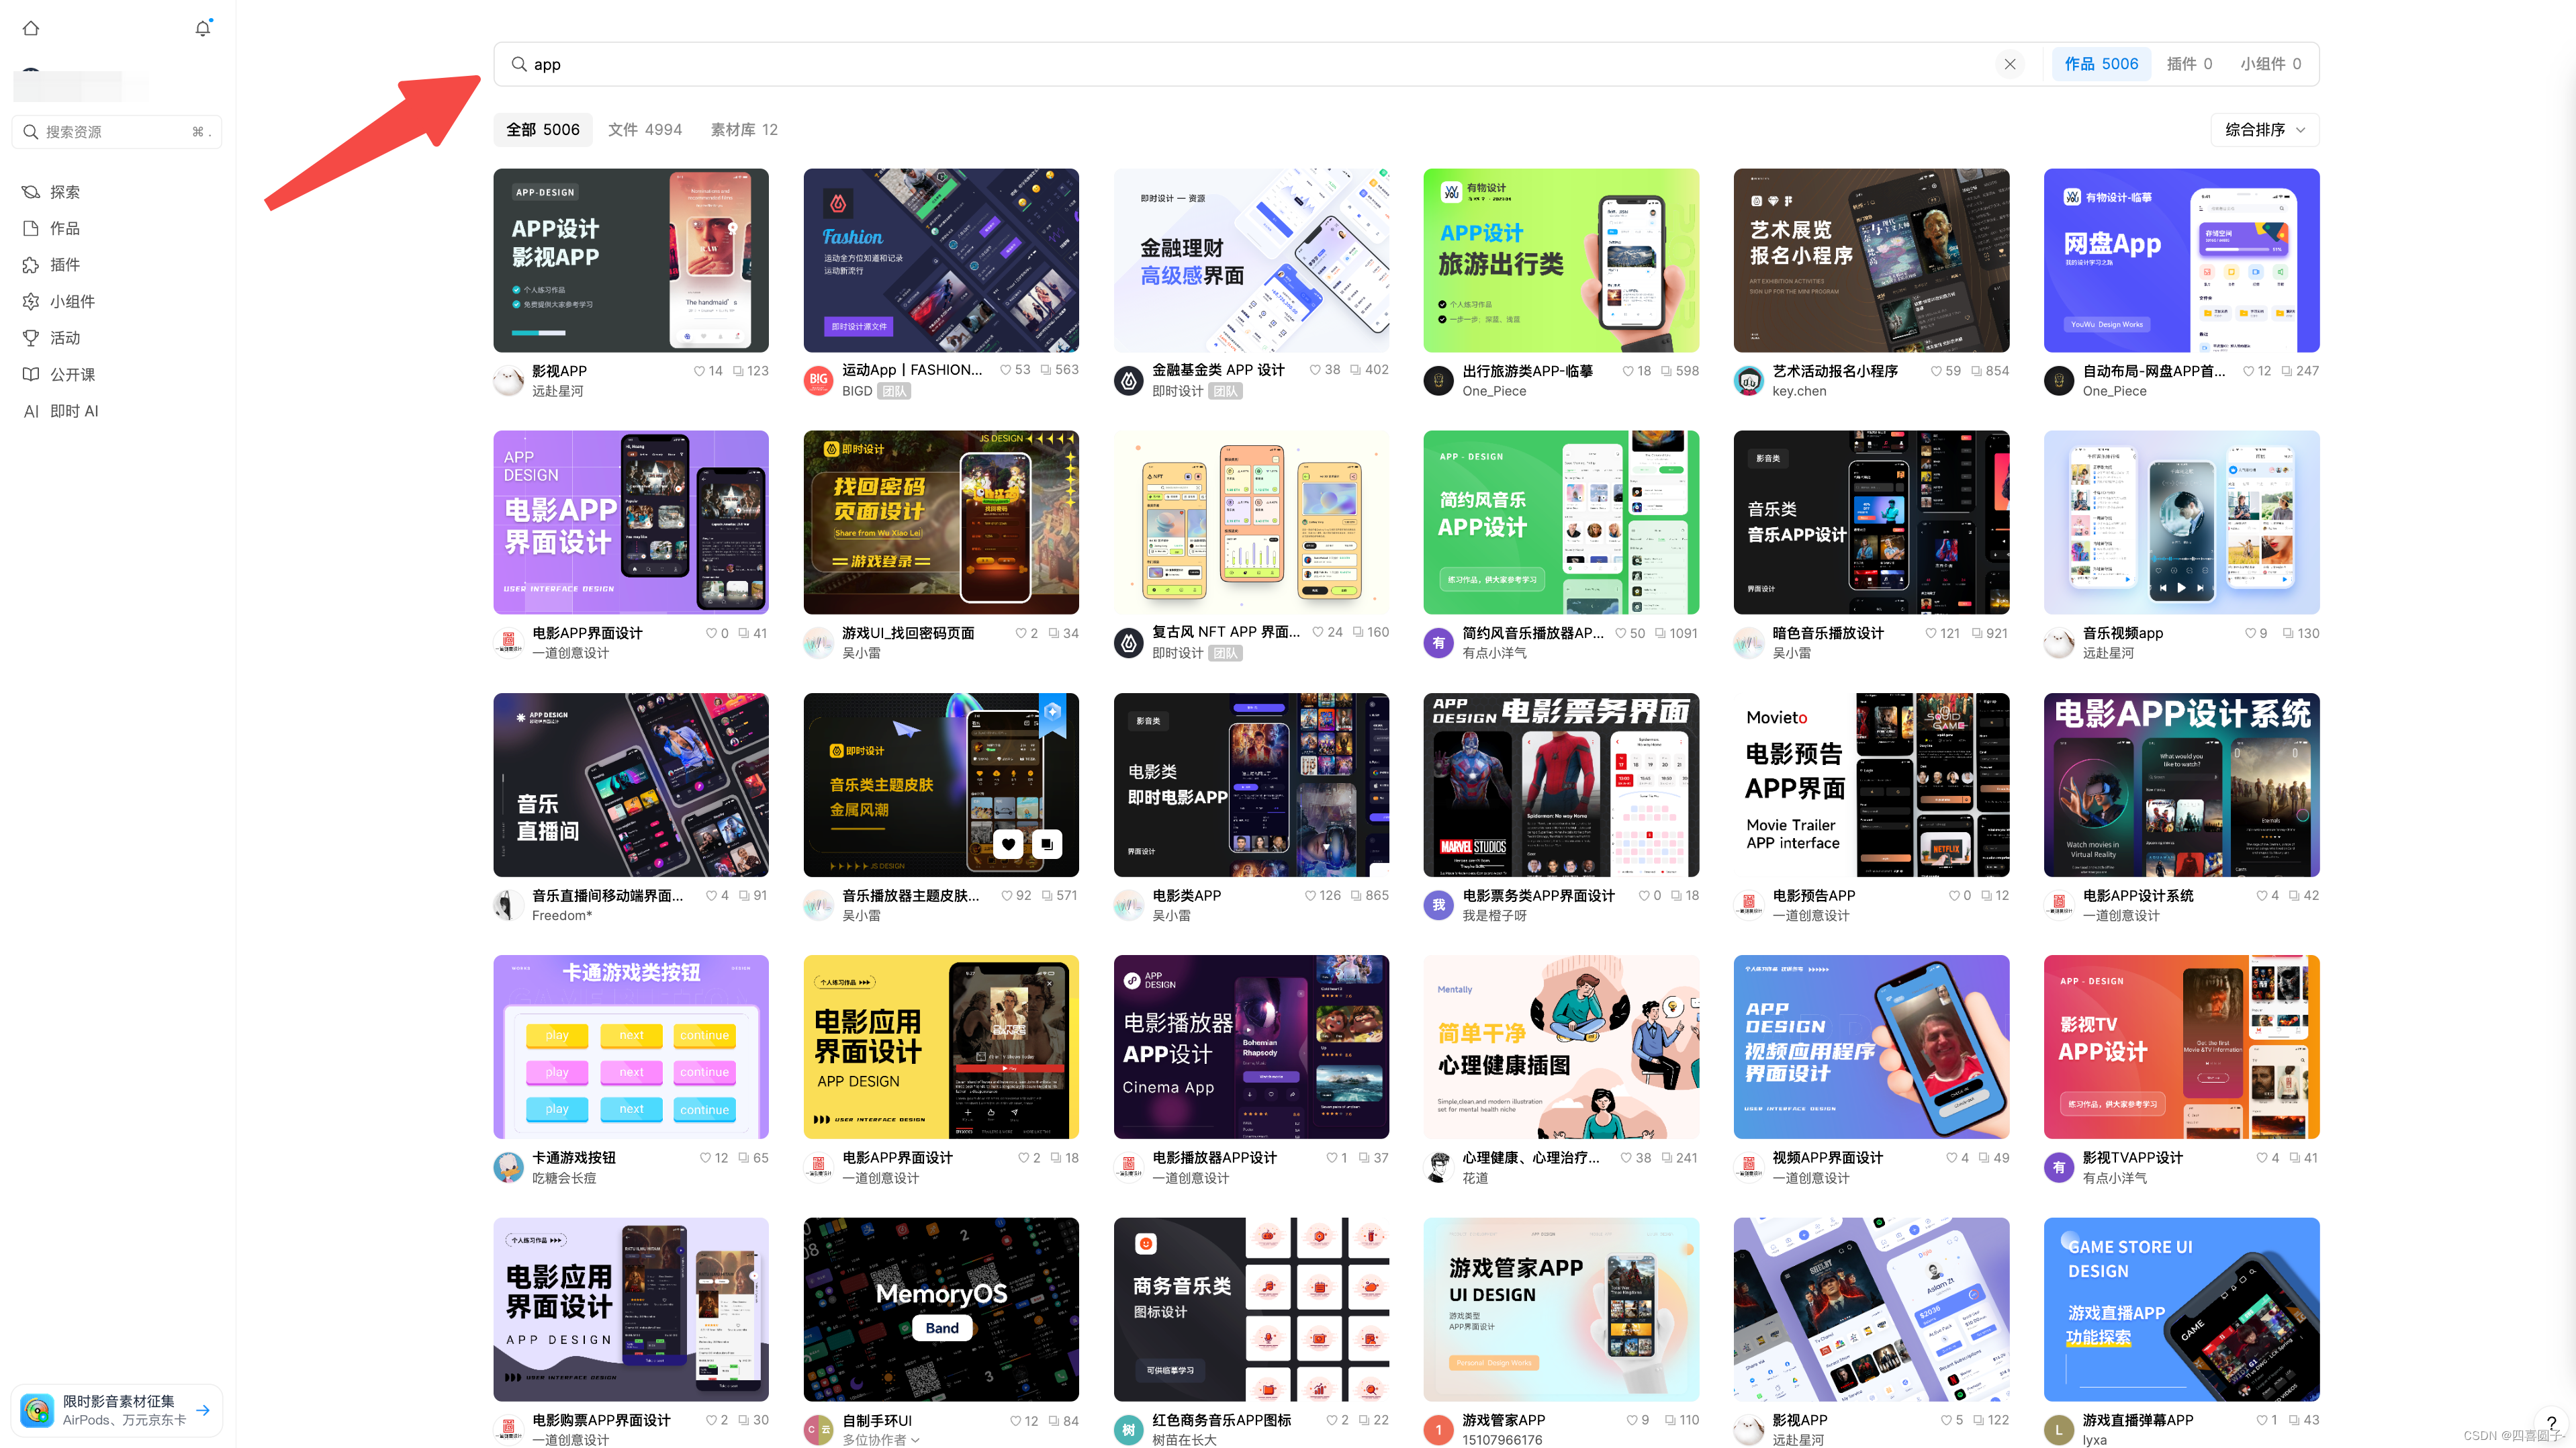Click the heart on 音乐类主题皮肤 thumbnail
This screenshot has height=1448, width=2576.
[1008, 844]
